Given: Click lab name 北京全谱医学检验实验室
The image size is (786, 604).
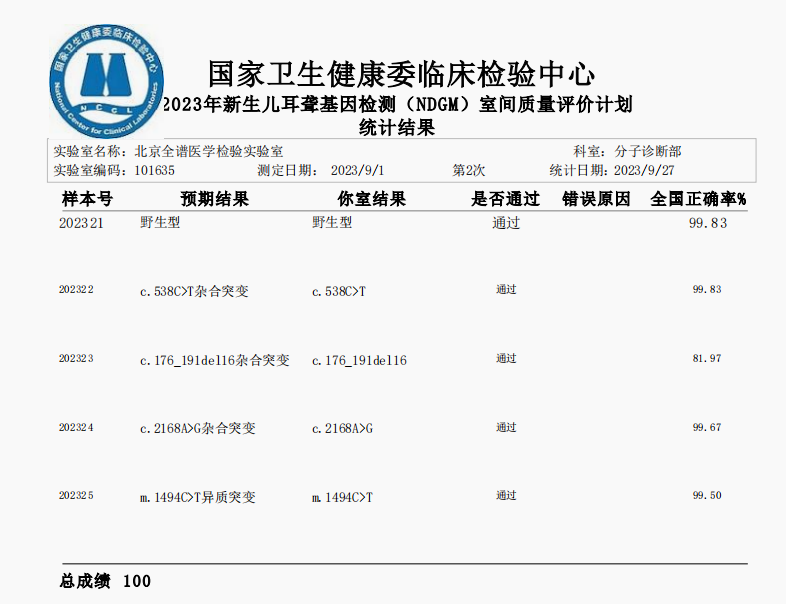Looking at the screenshot, I should pyautogui.click(x=209, y=151).
